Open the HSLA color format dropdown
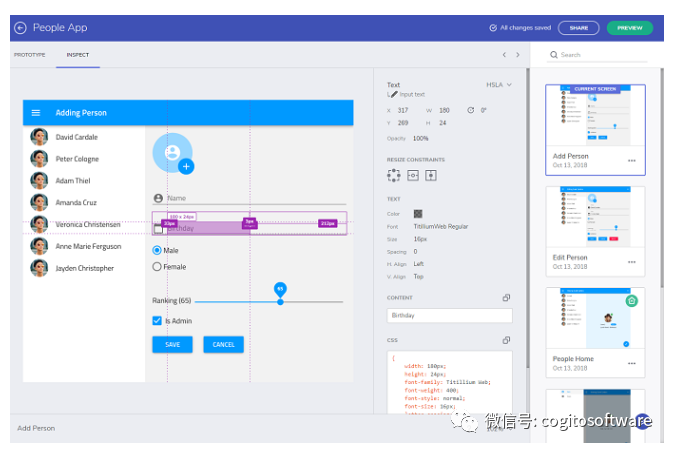 click(499, 85)
